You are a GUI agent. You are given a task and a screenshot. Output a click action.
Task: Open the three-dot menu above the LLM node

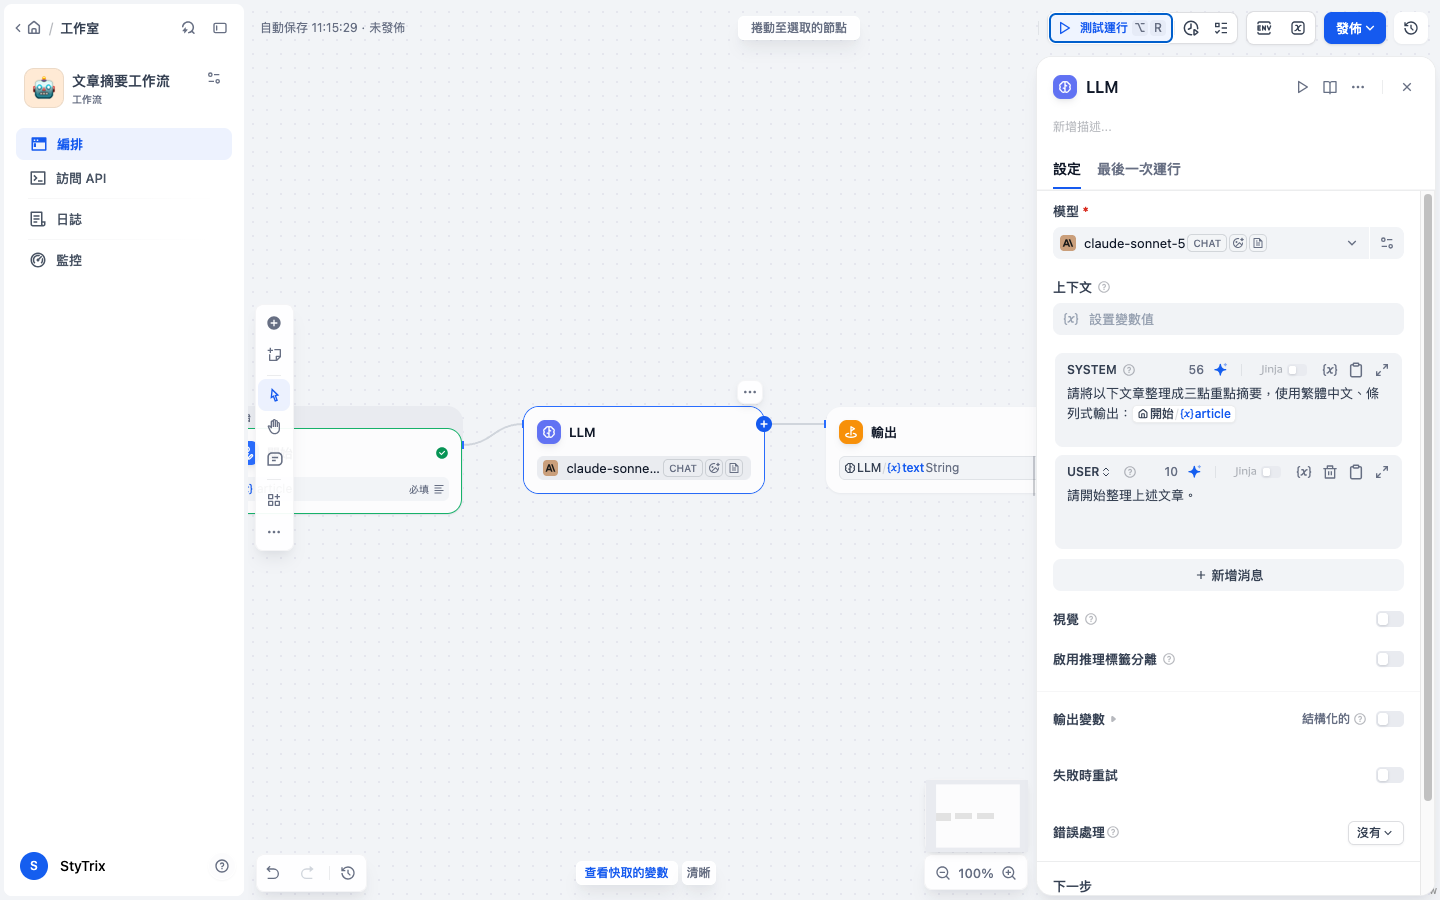point(750,392)
